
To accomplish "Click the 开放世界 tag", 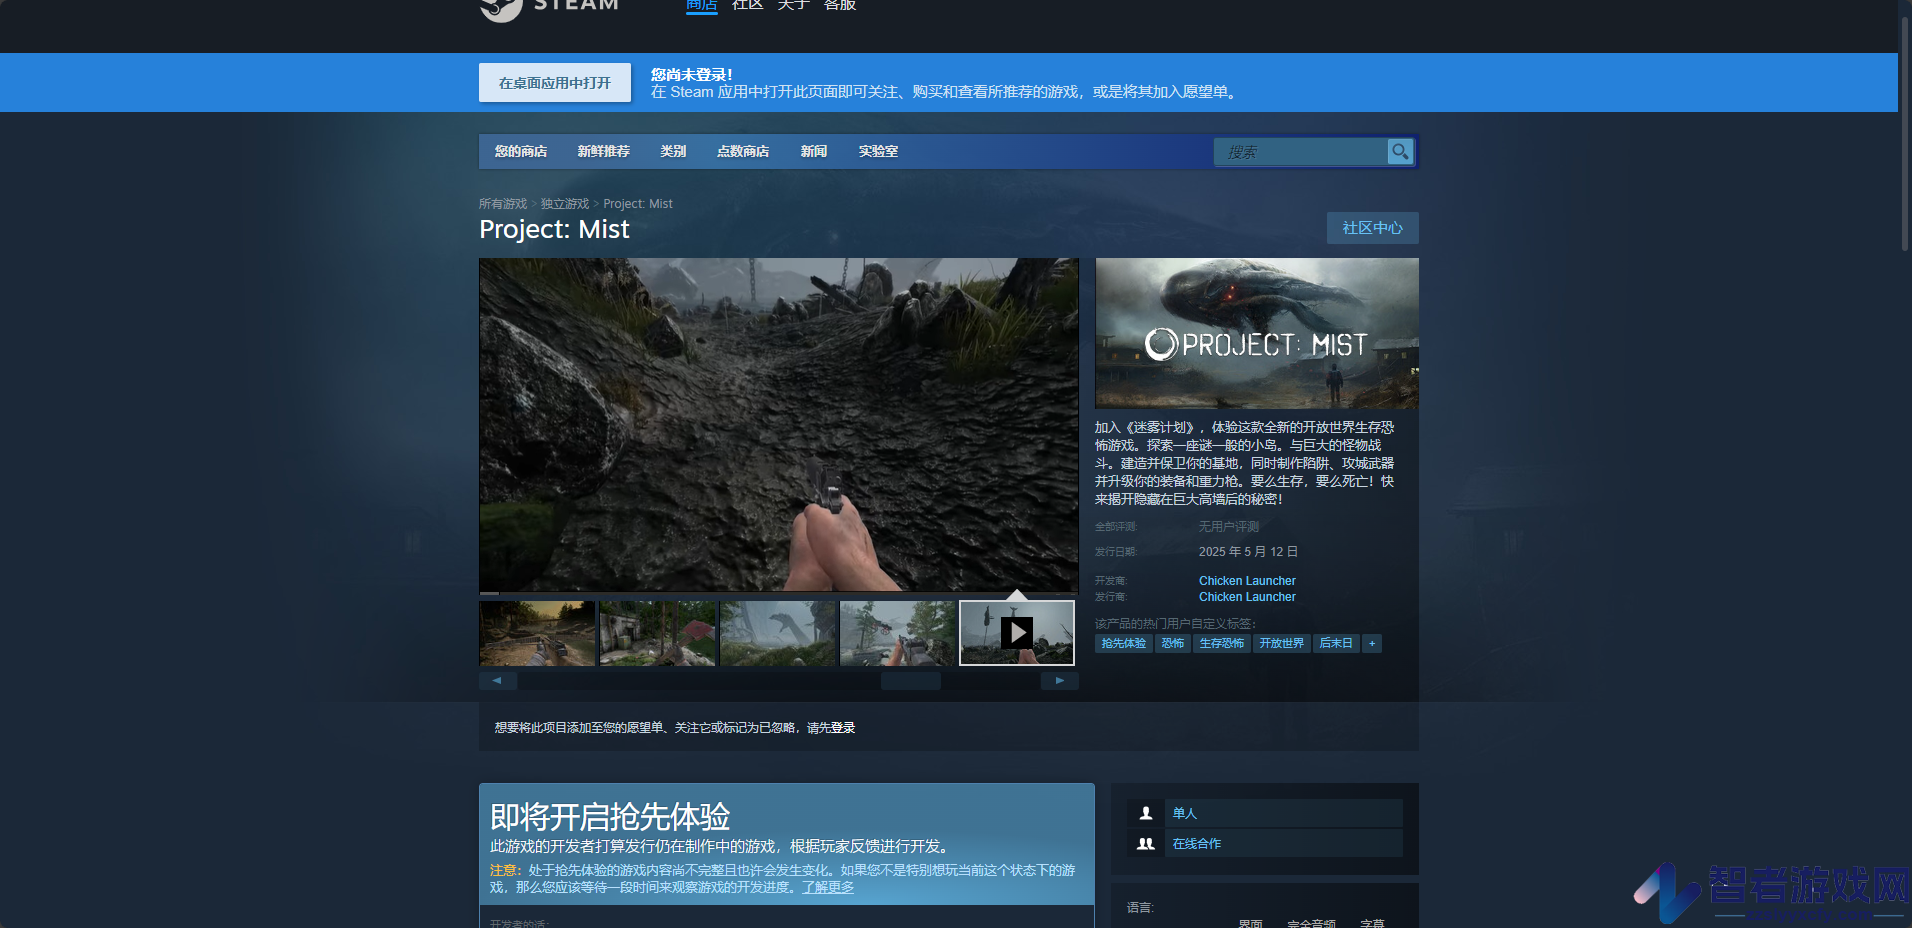I will click(x=1282, y=643).
